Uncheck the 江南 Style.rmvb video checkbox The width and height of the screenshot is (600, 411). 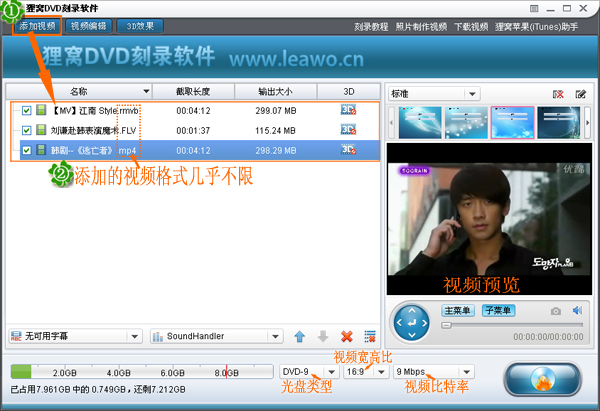pyautogui.click(x=26, y=111)
